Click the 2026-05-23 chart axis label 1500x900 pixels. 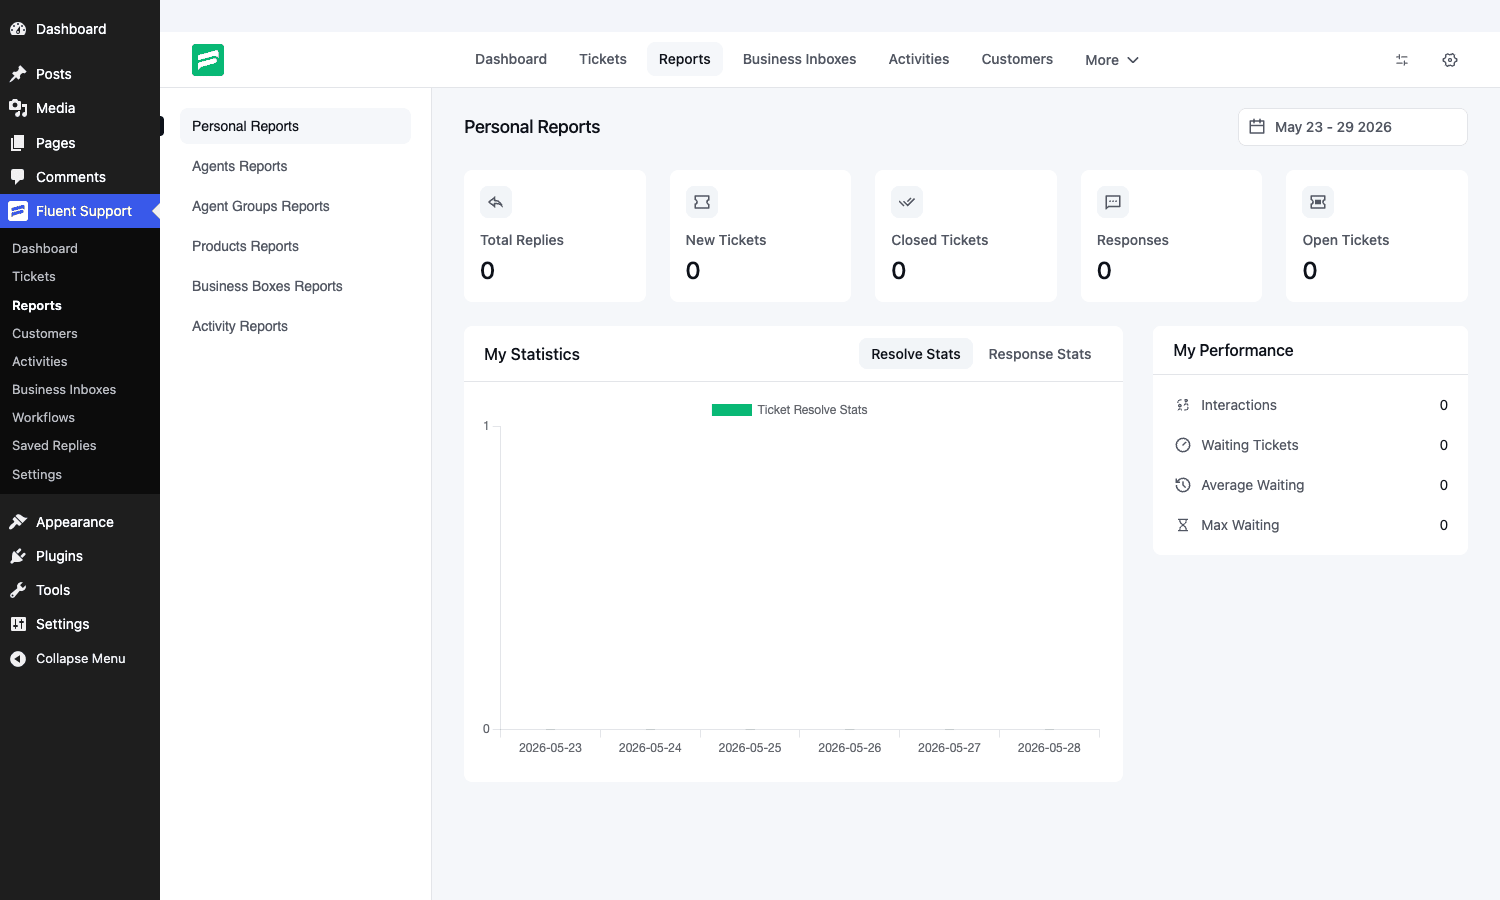click(550, 748)
